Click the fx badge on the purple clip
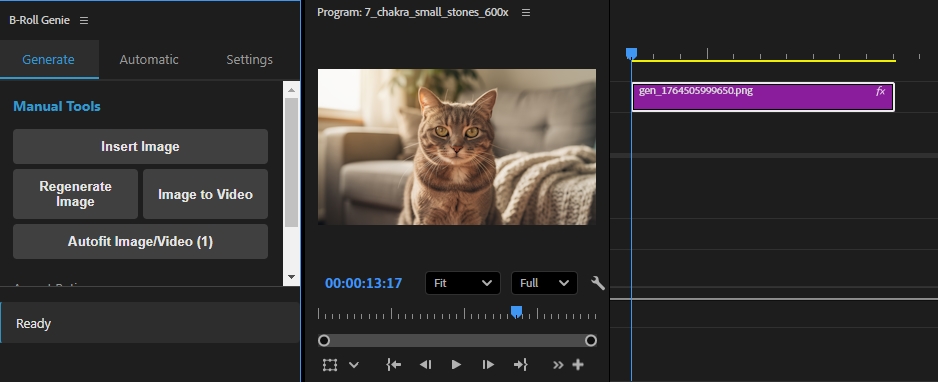938x382 pixels. coord(881,91)
